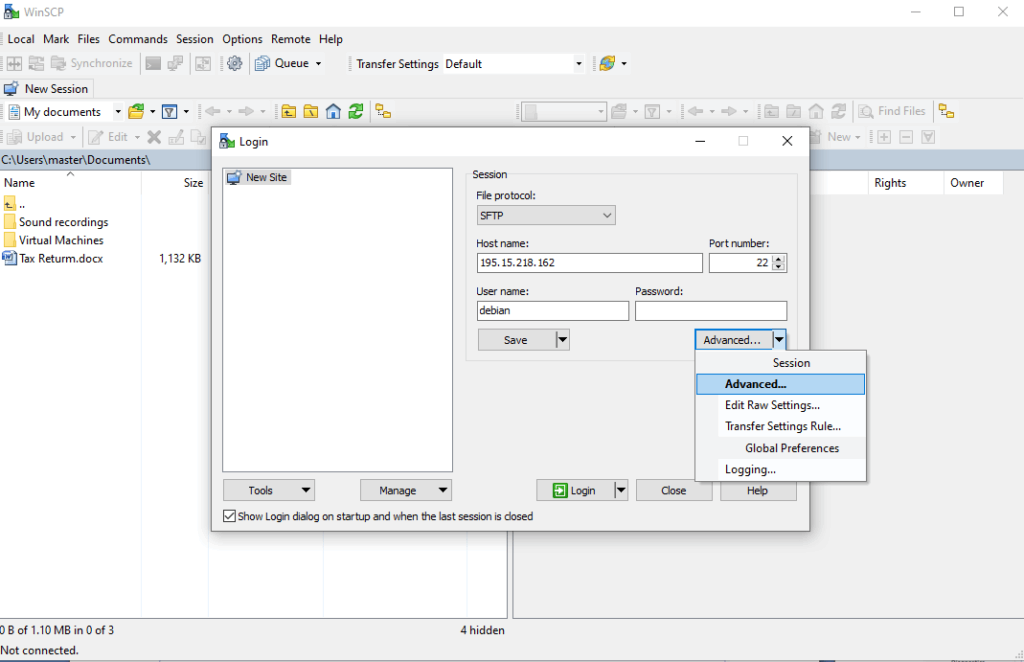Click the Close text button beside Help
This screenshot has height=662, width=1024.
tap(673, 490)
